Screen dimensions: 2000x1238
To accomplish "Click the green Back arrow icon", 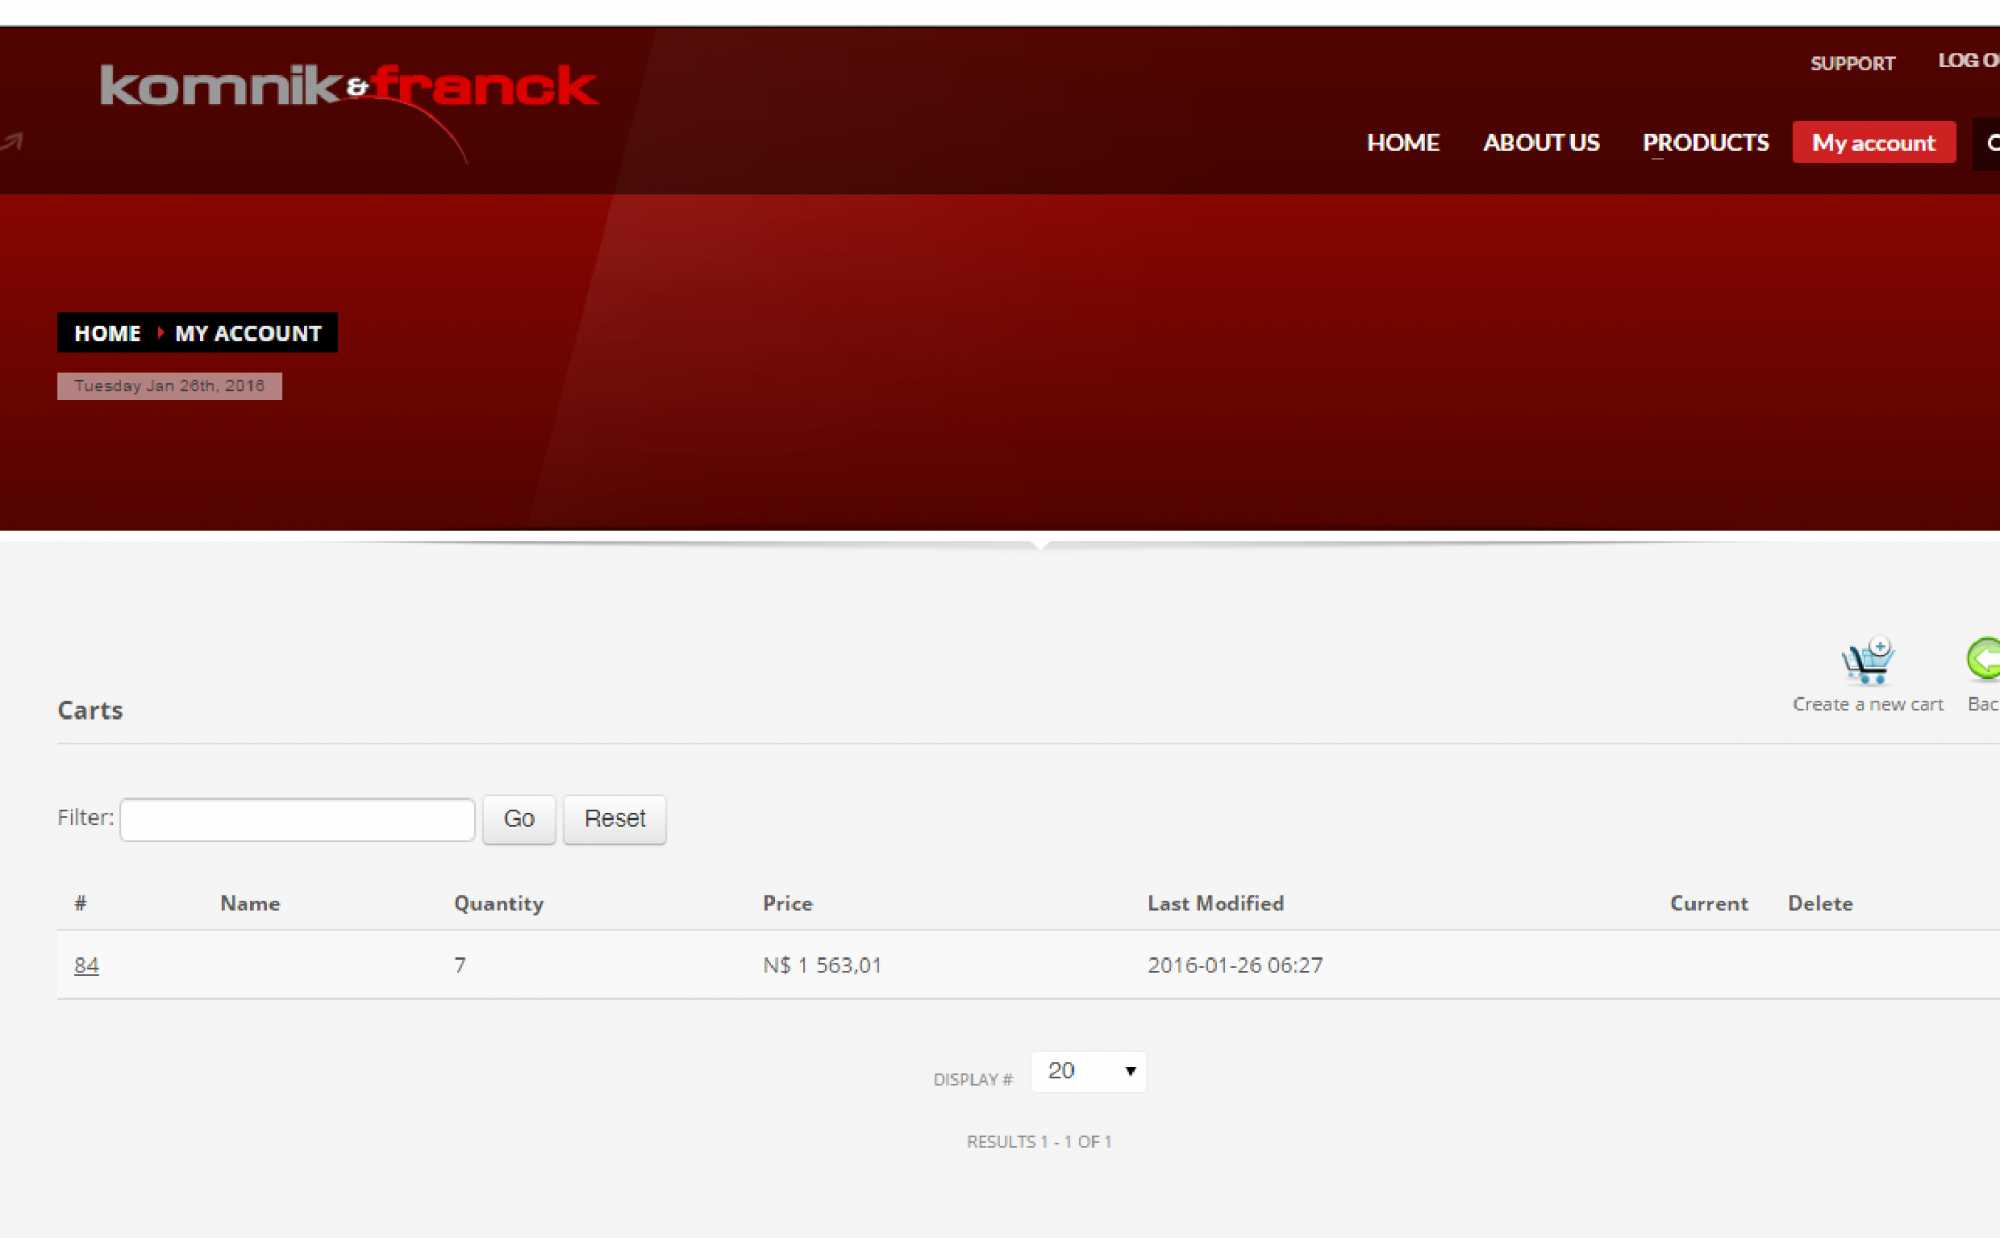I will click(1985, 659).
